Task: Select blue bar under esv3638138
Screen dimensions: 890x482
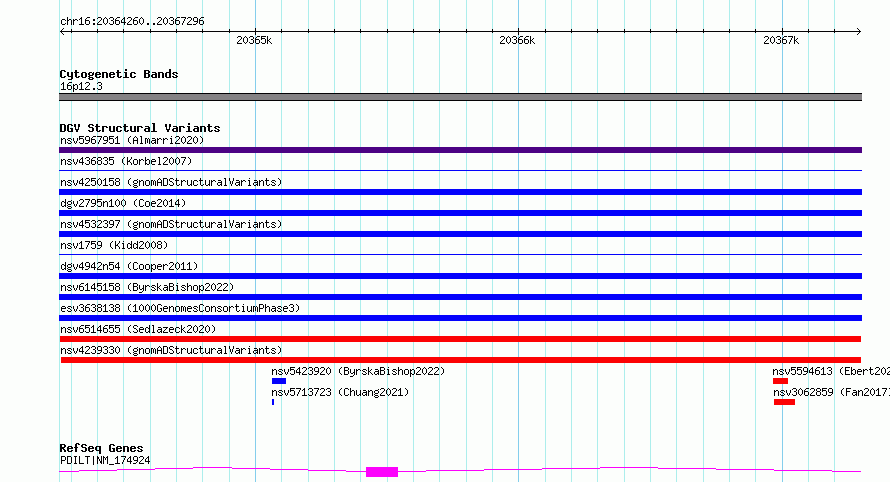Action: click(x=460, y=318)
